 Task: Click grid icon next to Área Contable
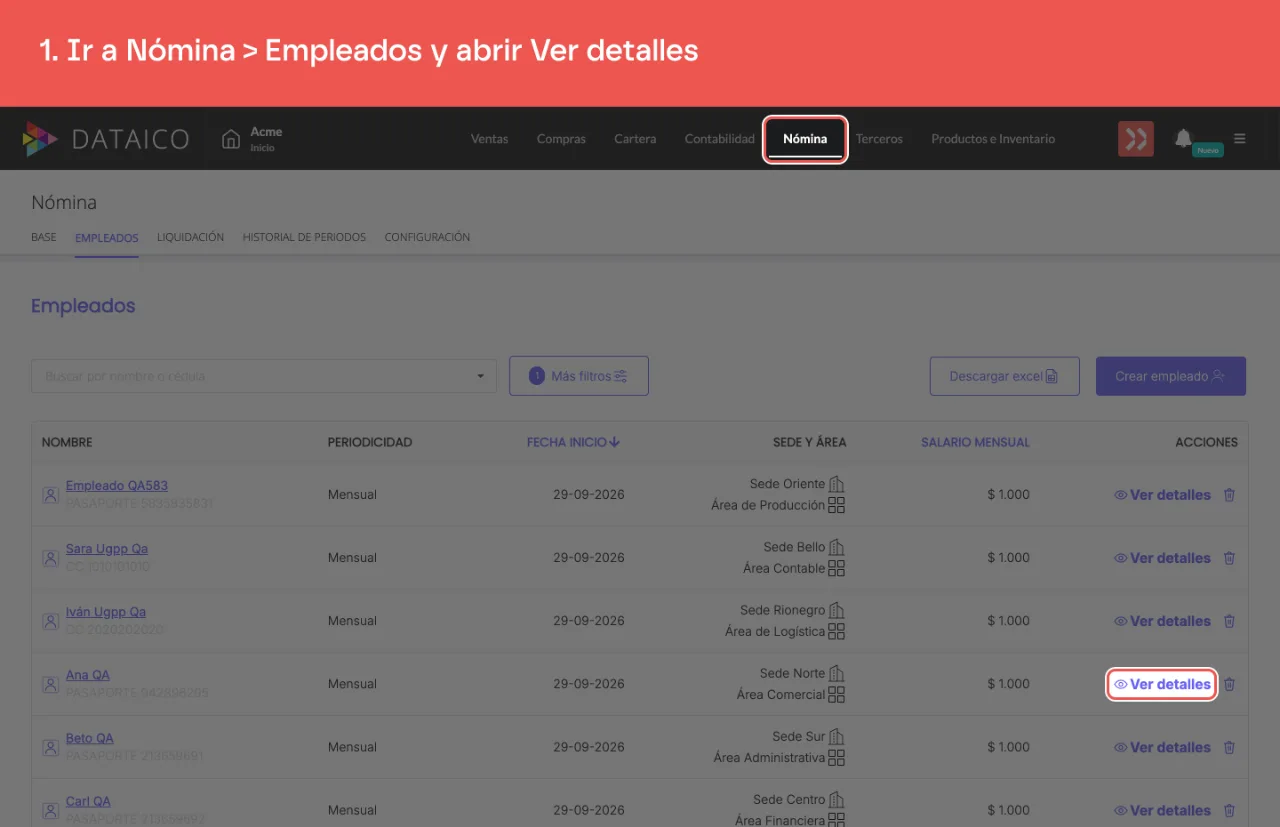click(837, 568)
